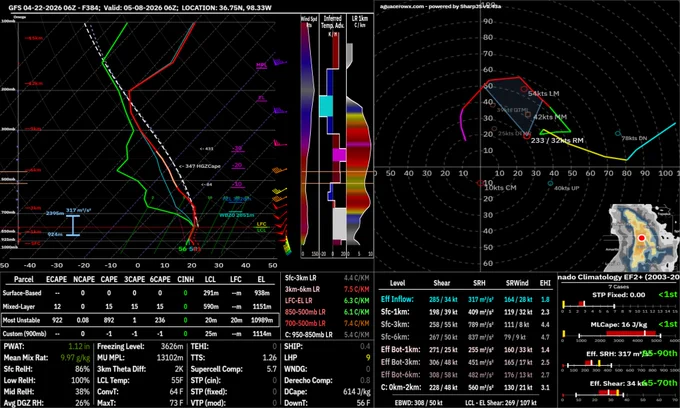Click the MaxT label
Viewport: 680px width, 408px height.
[106, 403]
